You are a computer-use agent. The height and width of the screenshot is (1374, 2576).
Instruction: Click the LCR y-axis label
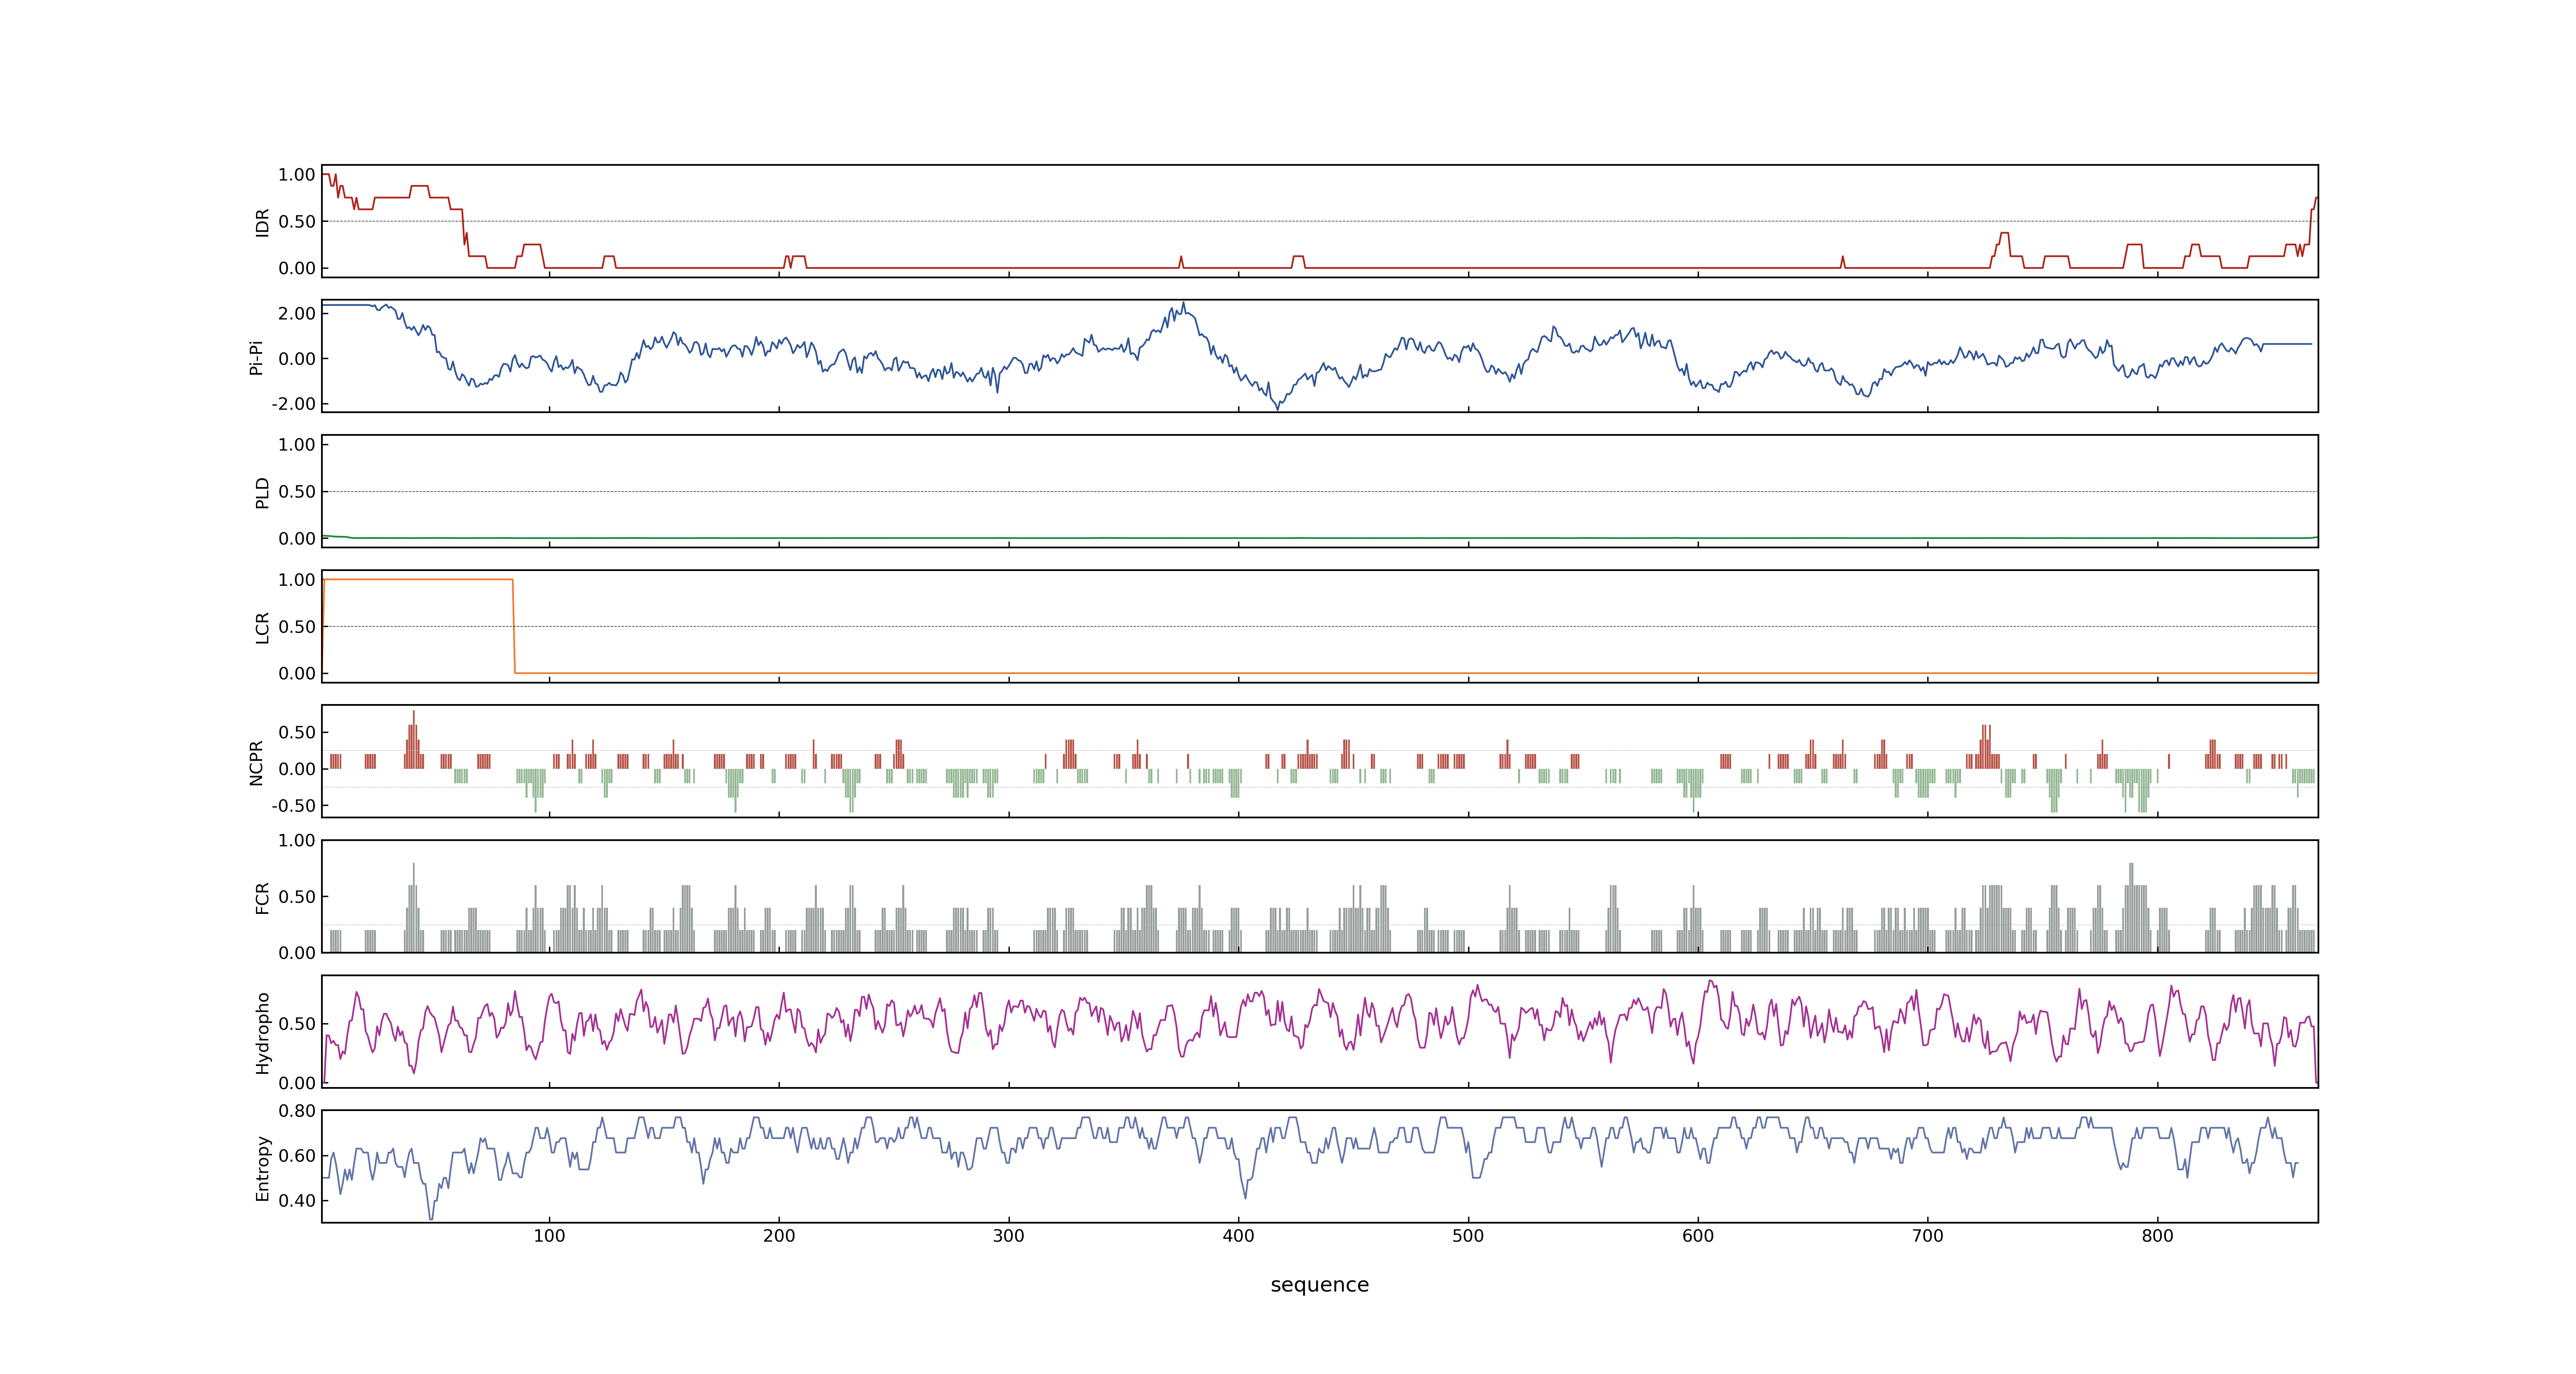click(262, 628)
